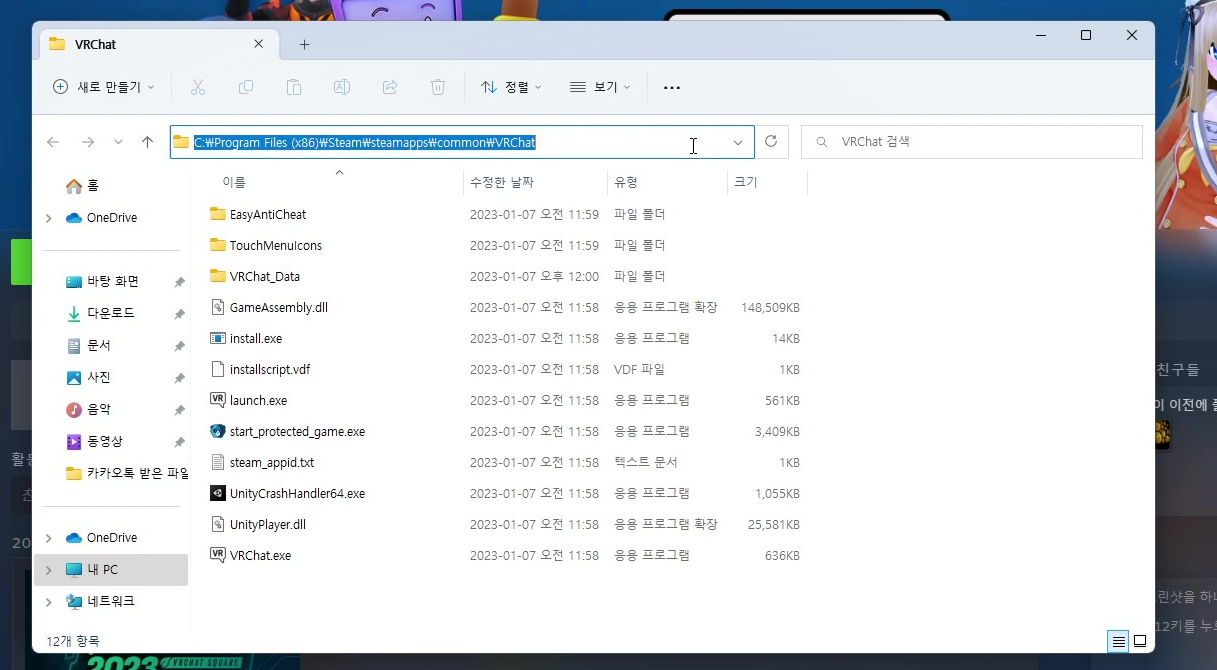Click the VRChat.exe VR icon
Screen dimensions: 1217x670
click(x=218, y=555)
